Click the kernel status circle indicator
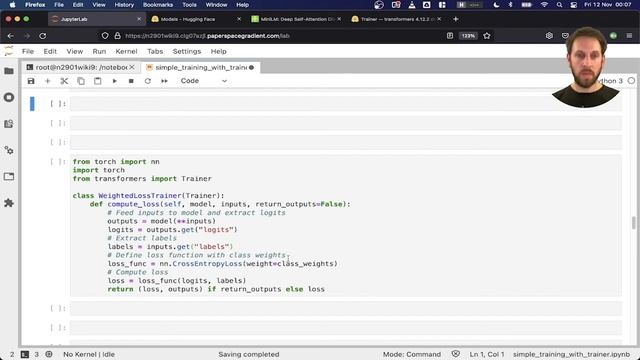 (x=631, y=81)
